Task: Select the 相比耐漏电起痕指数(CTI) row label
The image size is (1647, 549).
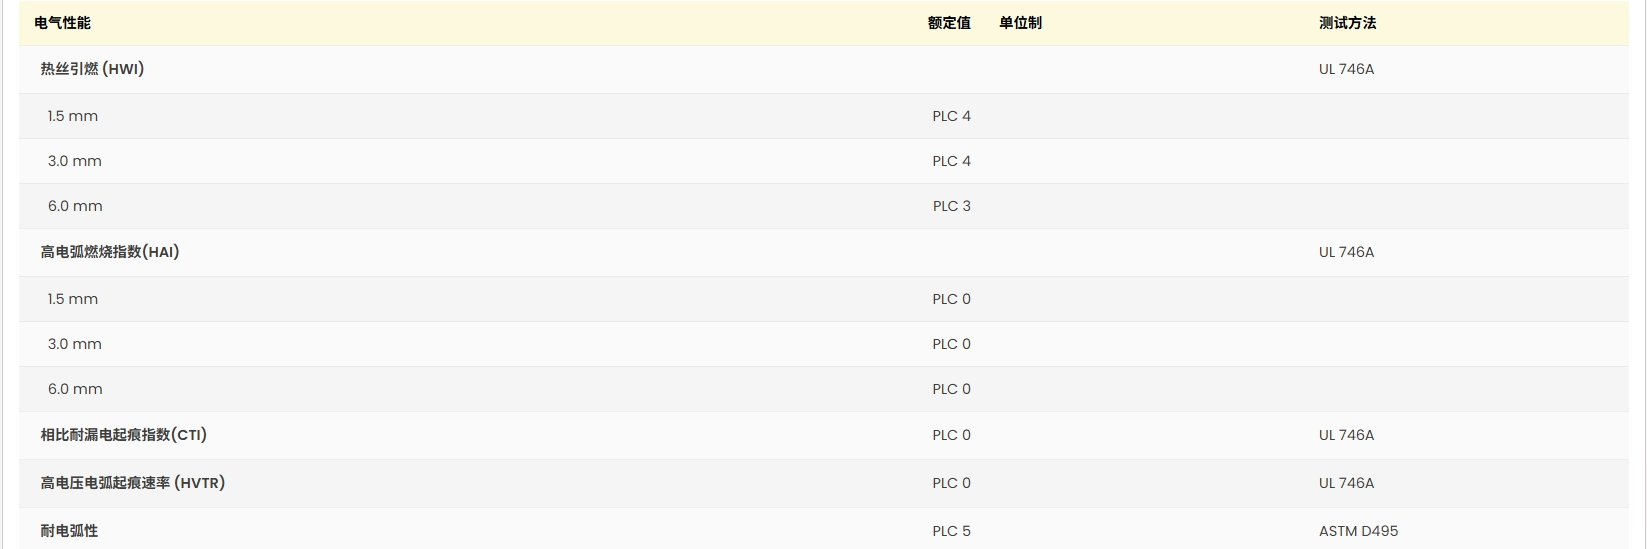Action: coord(124,435)
